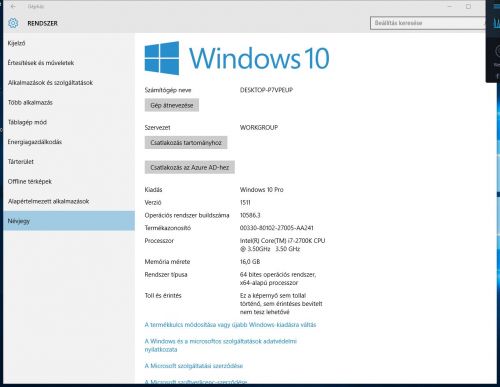The image size is (500, 387).
Task: Open the termékkulcs módosítása link
Action: pos(230,325)
